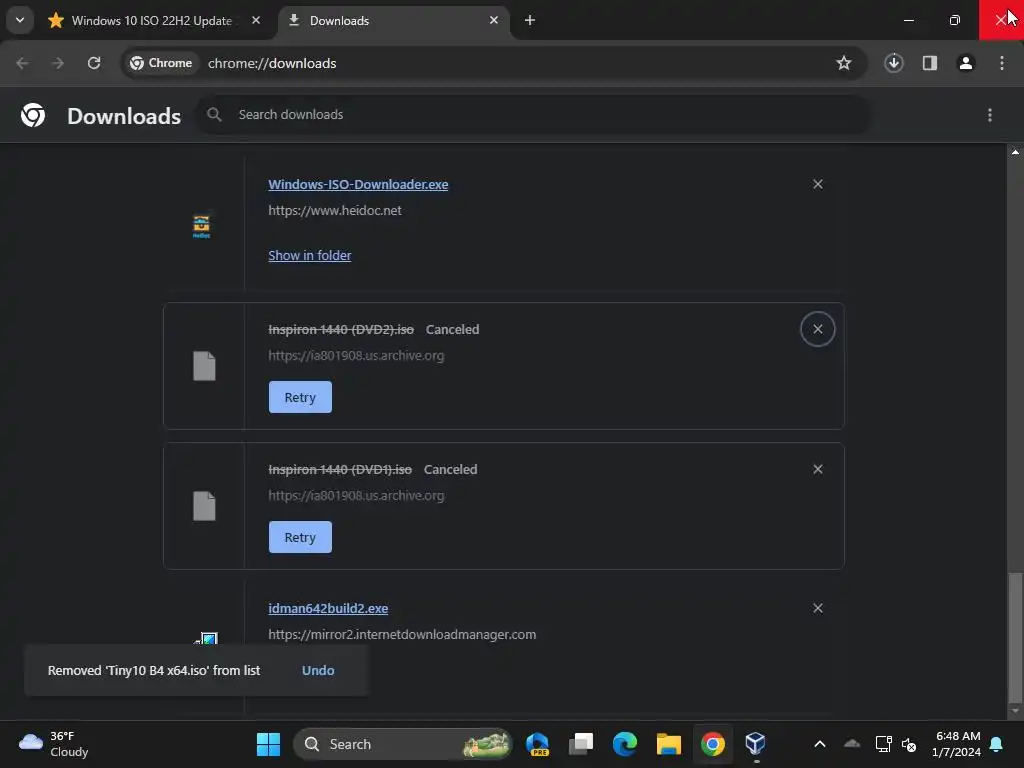Screen dimensions: 1024x768
Task: Open the network status tray icon
Action: 884,744
